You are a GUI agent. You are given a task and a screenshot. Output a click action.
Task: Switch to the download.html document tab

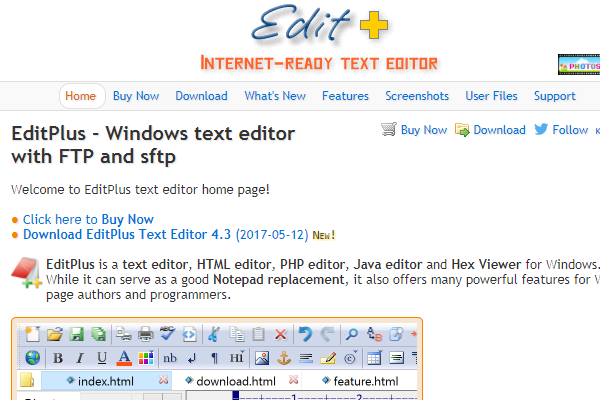point(235,381)
